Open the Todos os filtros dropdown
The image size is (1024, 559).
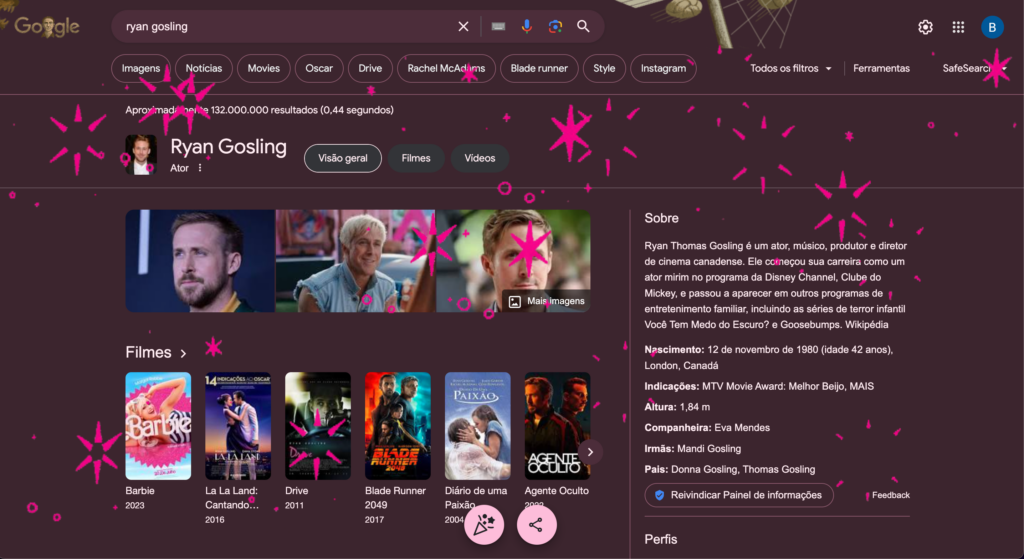(790, 69)
